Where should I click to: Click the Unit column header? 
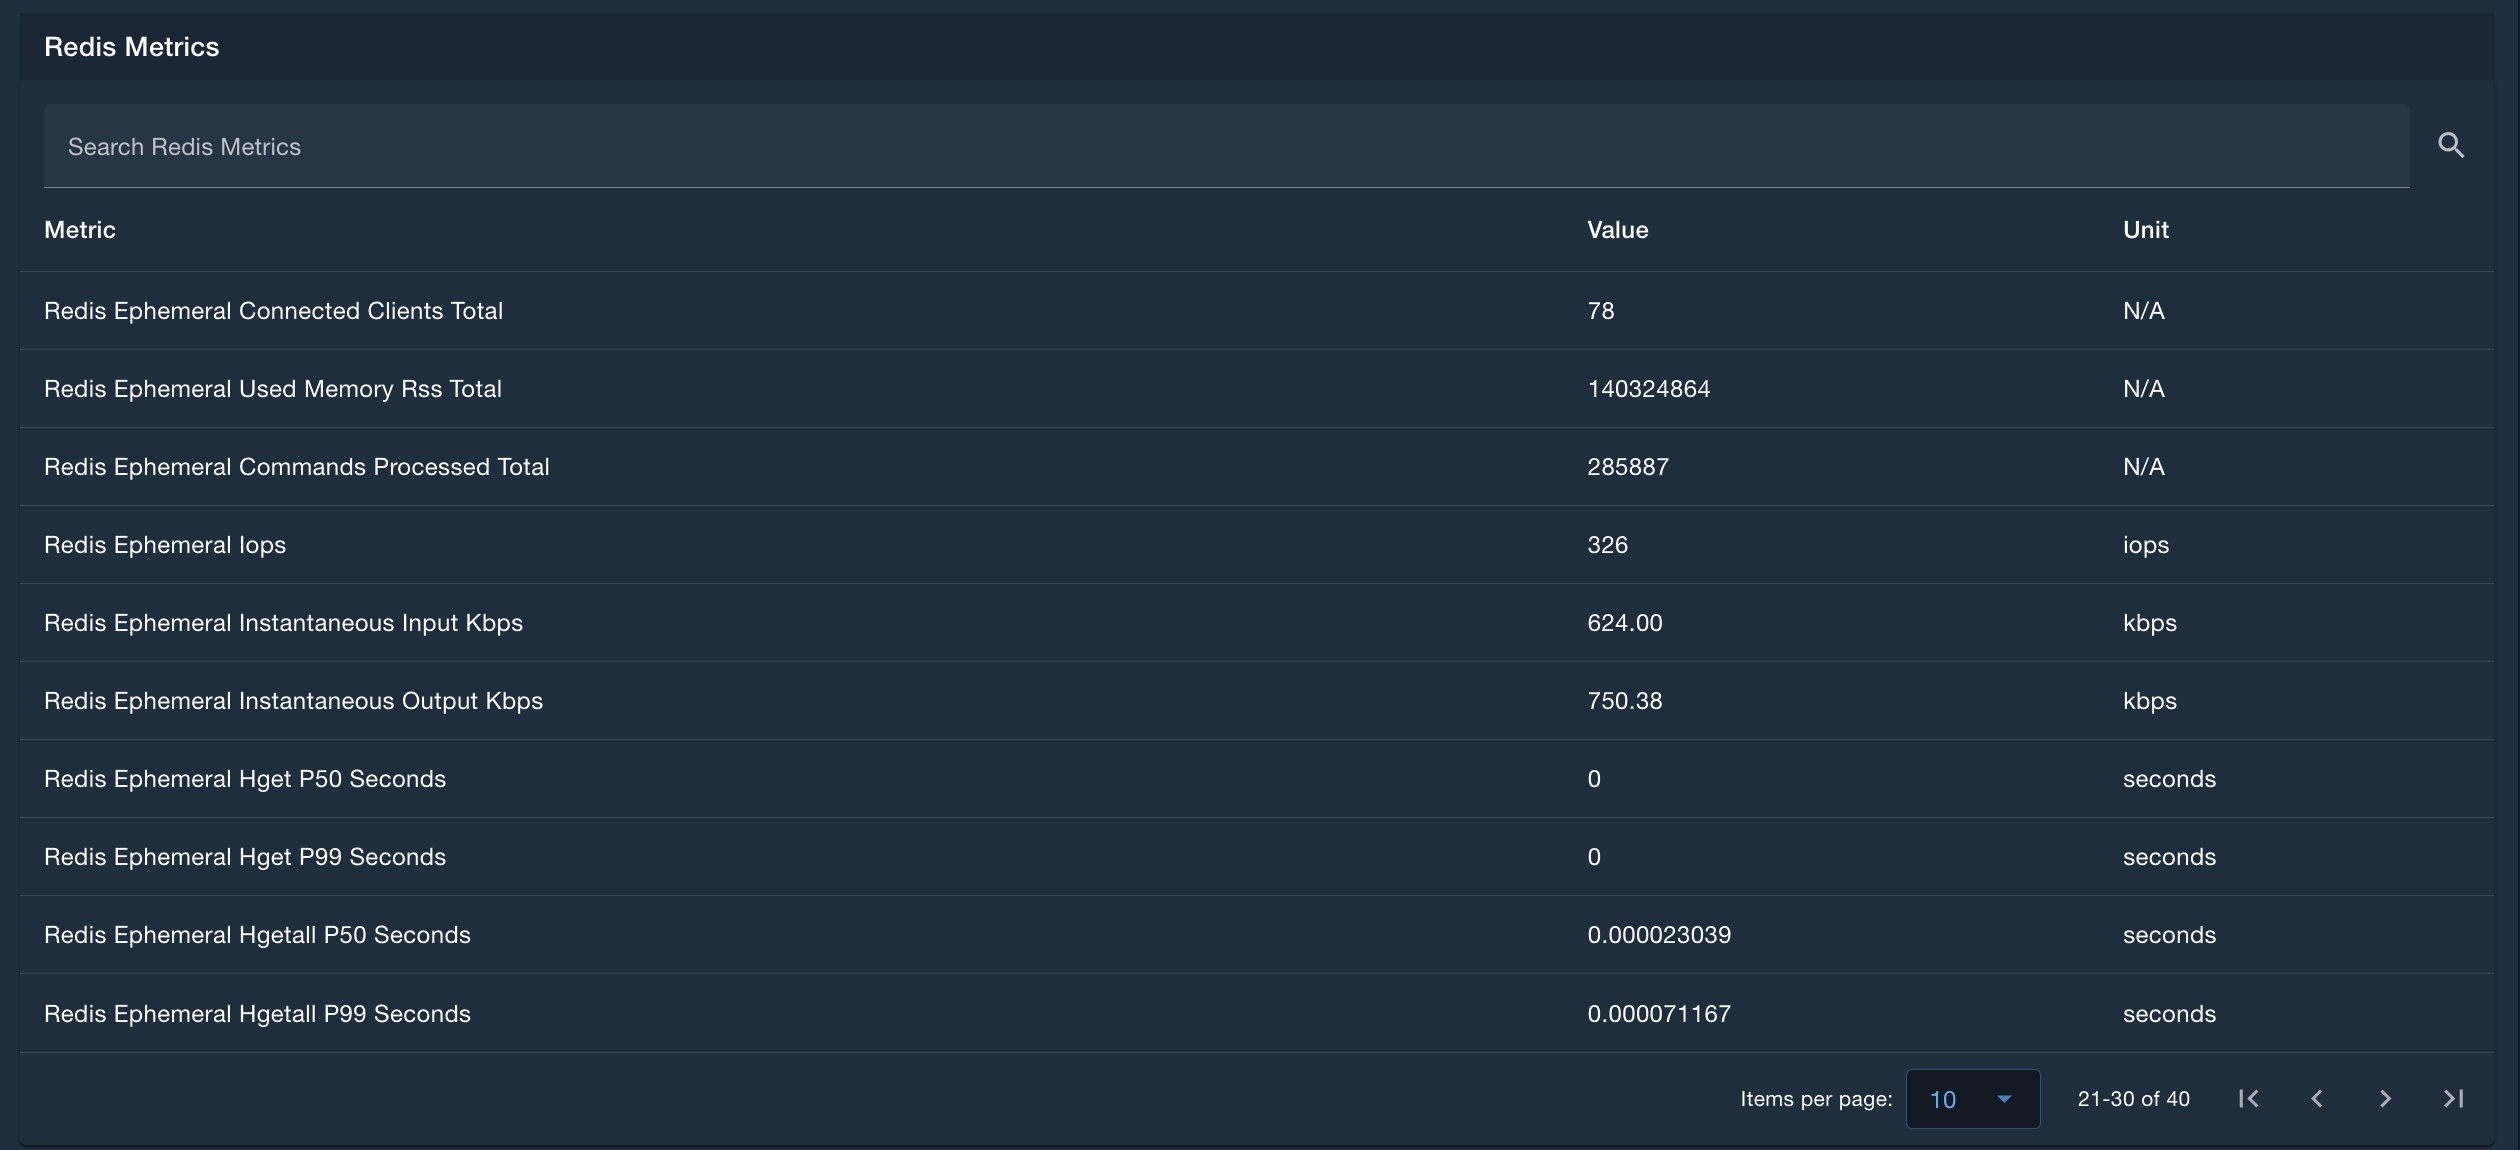(x=2145, y=230)
